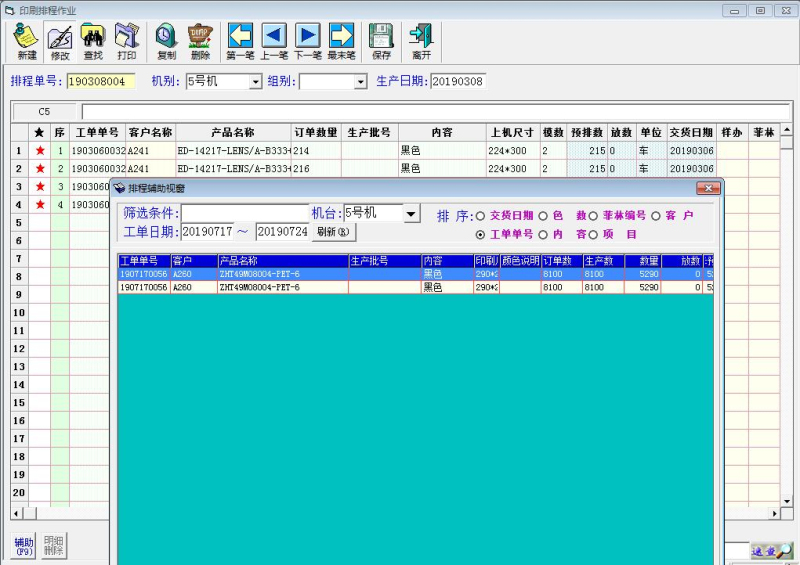Screen dimensions: 800x565
Task: Click the horizontal scrollbar left arrow
Action: click(16, 513)
